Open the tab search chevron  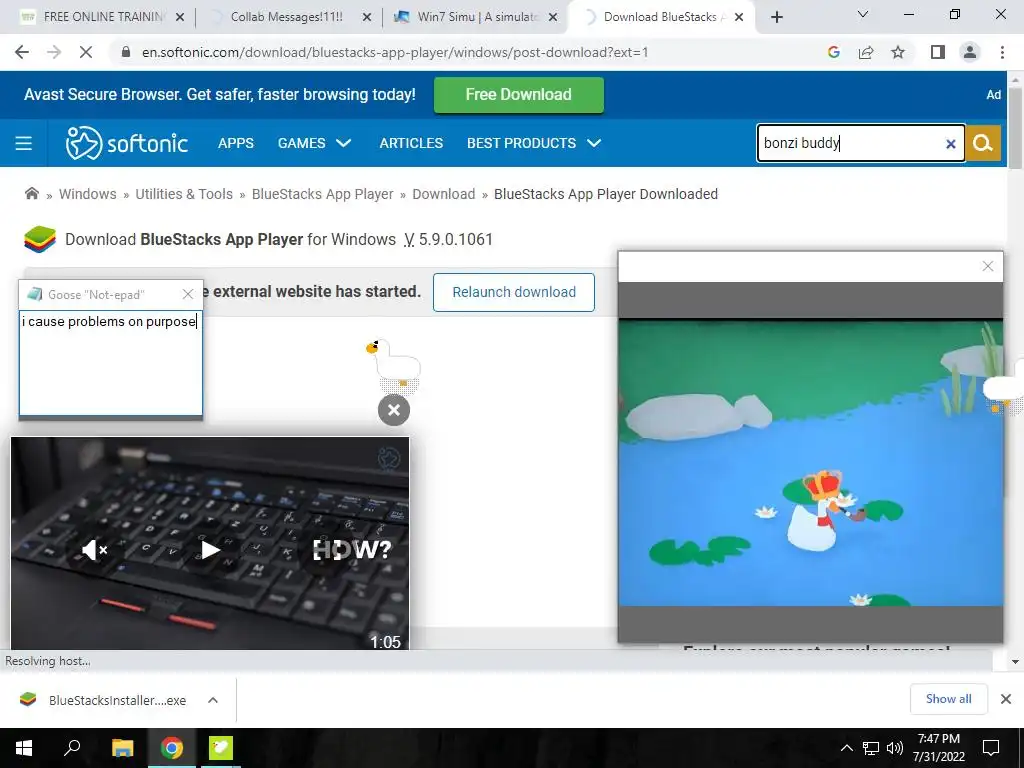click(x=863, y=14)
